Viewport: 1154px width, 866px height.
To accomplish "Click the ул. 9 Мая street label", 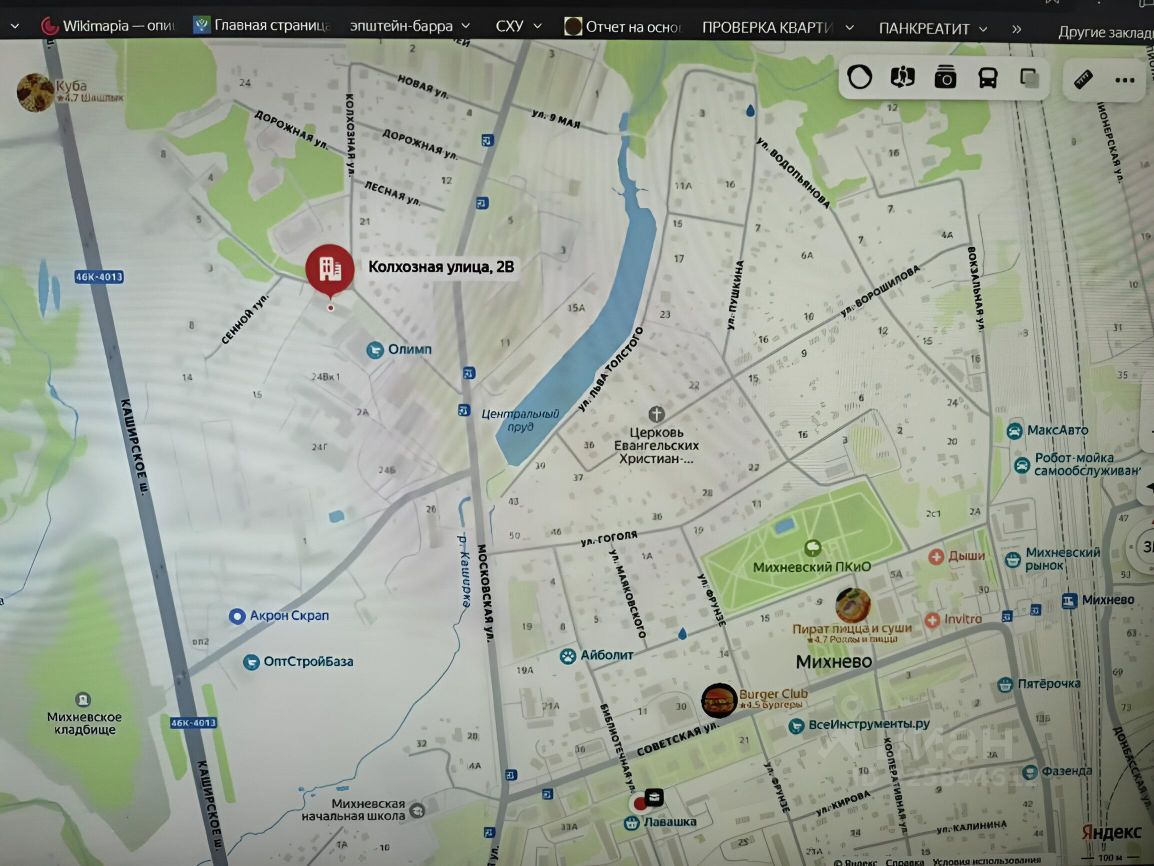I will tap(556, 118).
